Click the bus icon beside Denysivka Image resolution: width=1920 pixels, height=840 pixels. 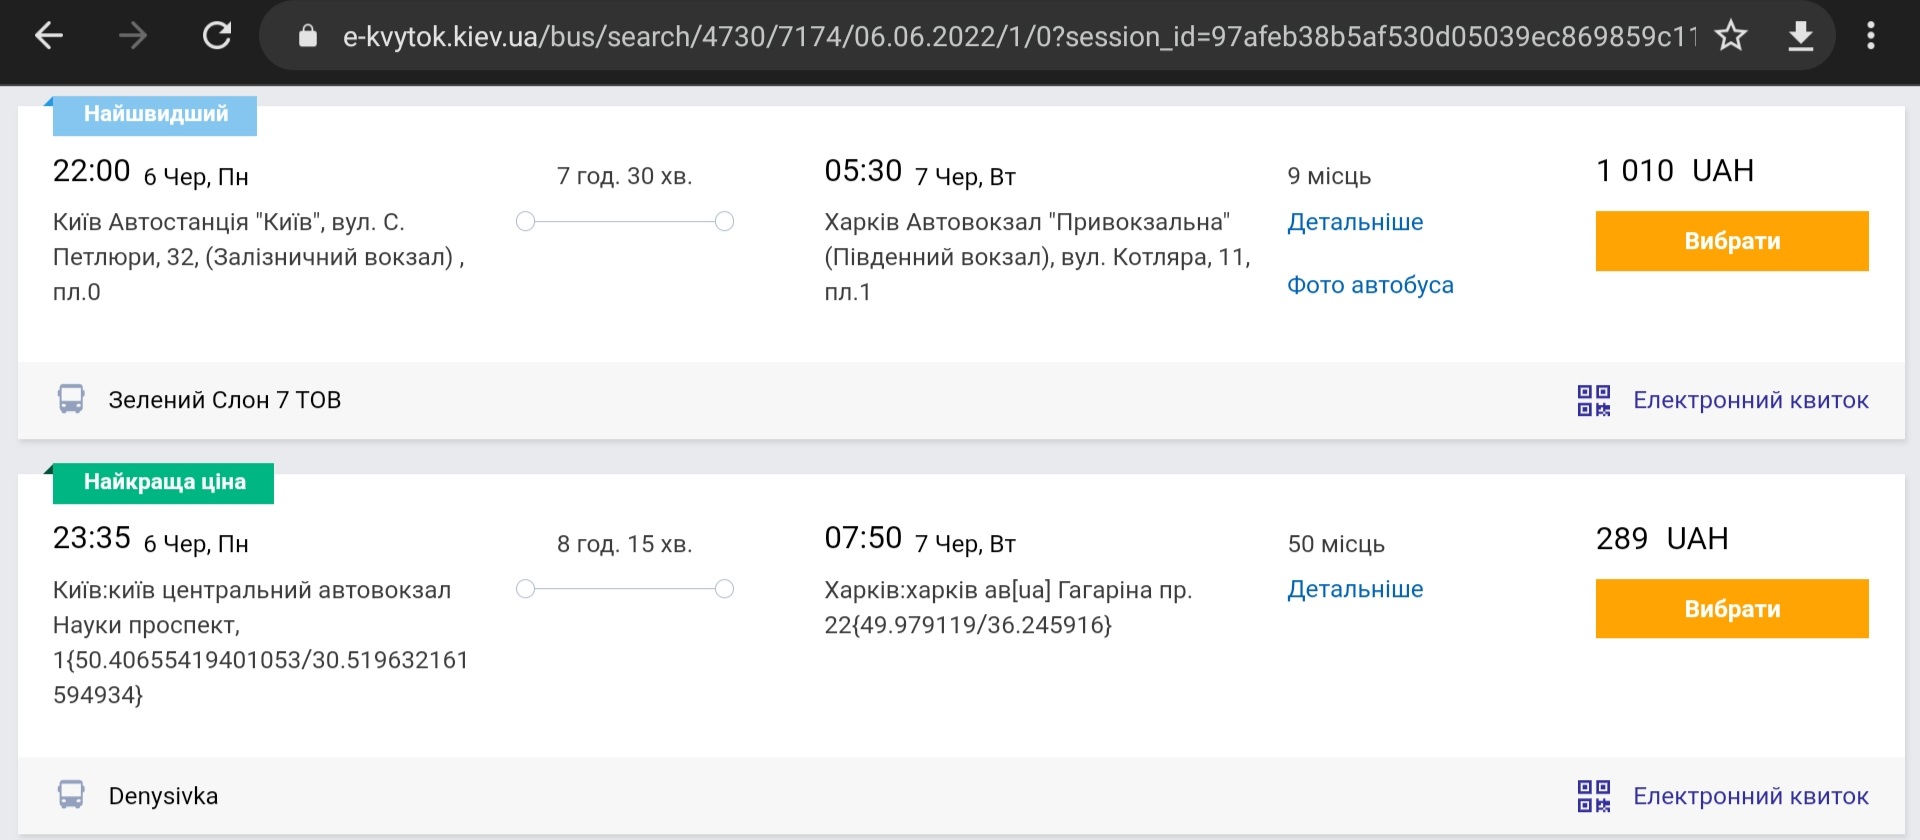tap(71, 796)
